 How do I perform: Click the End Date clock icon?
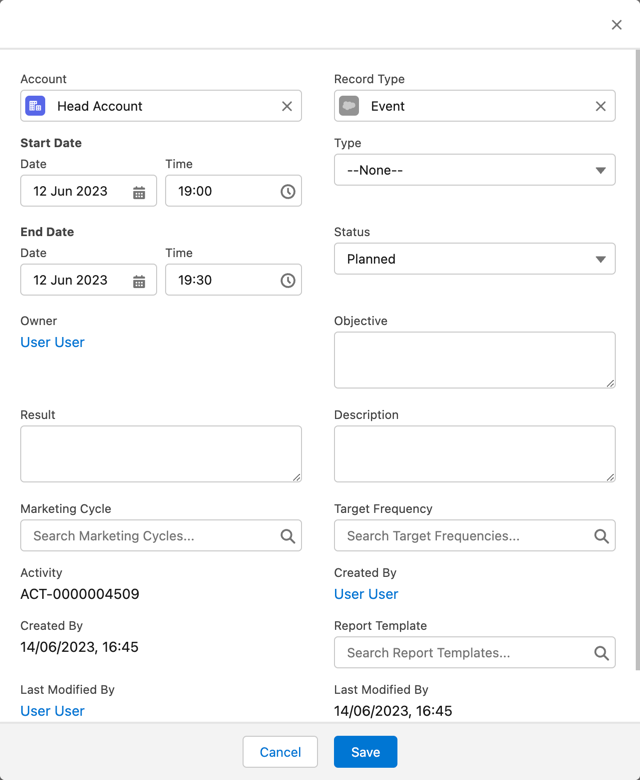pos(288,281)
